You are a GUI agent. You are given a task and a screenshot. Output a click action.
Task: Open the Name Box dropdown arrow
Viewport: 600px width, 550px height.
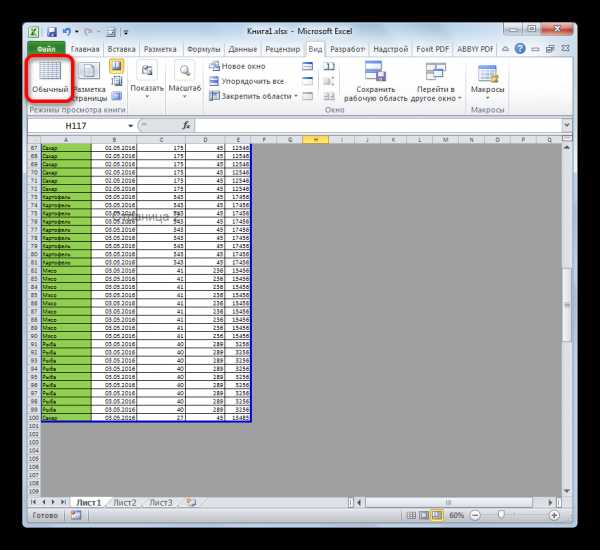click(x=130, y=126)
